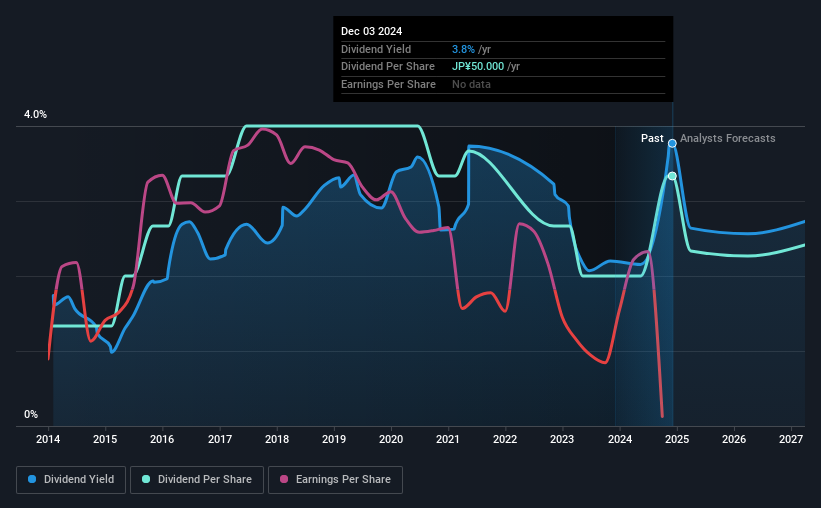
Task: Click the 4.0% y-axis label
Action: pos(35,114)
